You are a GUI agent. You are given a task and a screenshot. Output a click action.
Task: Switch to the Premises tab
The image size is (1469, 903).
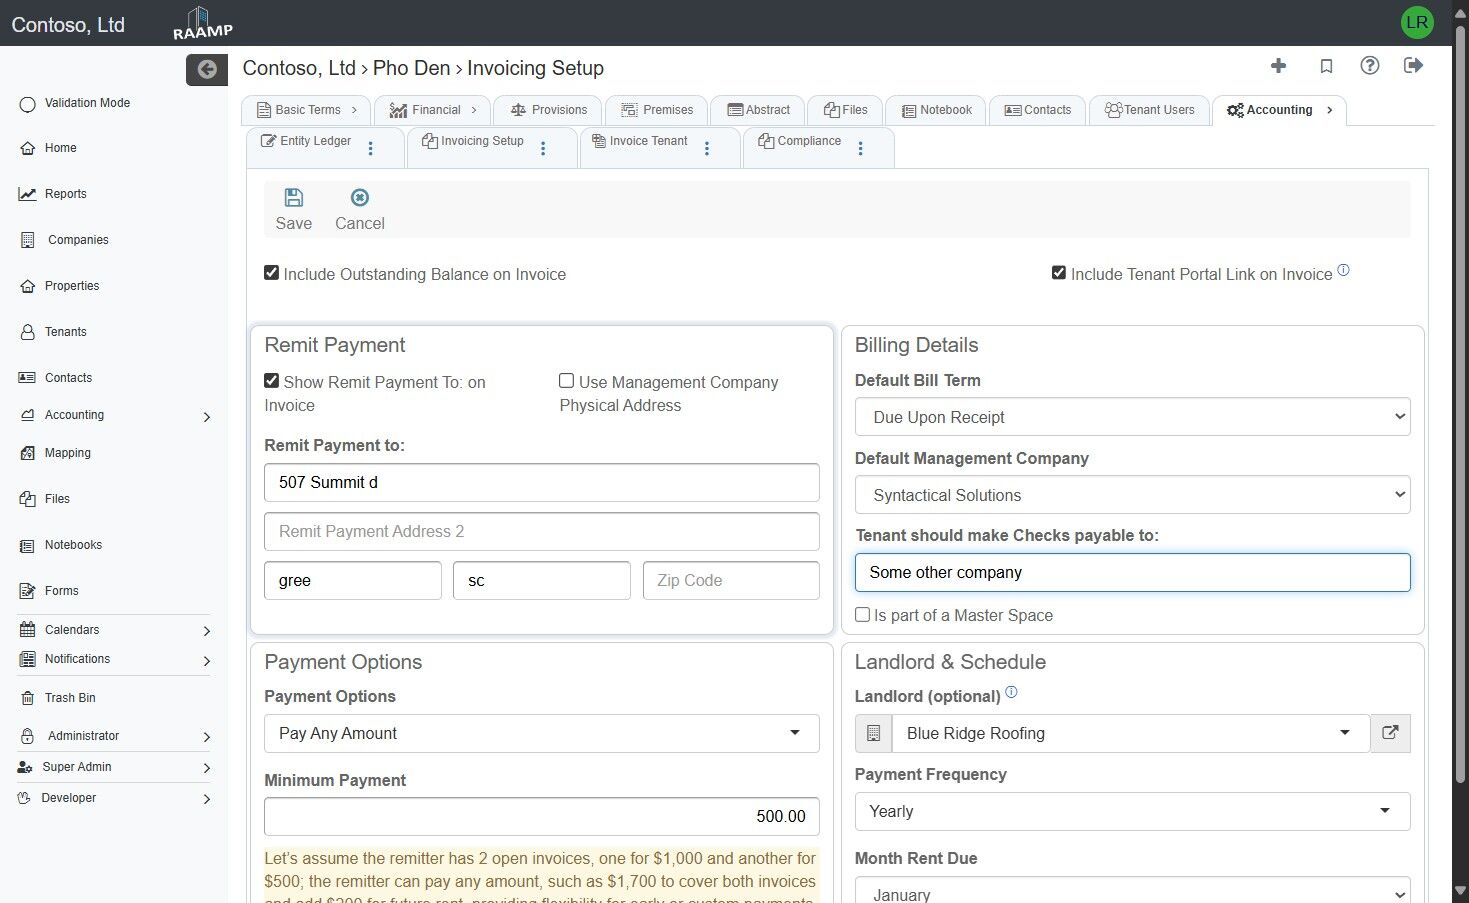[657, 110]
